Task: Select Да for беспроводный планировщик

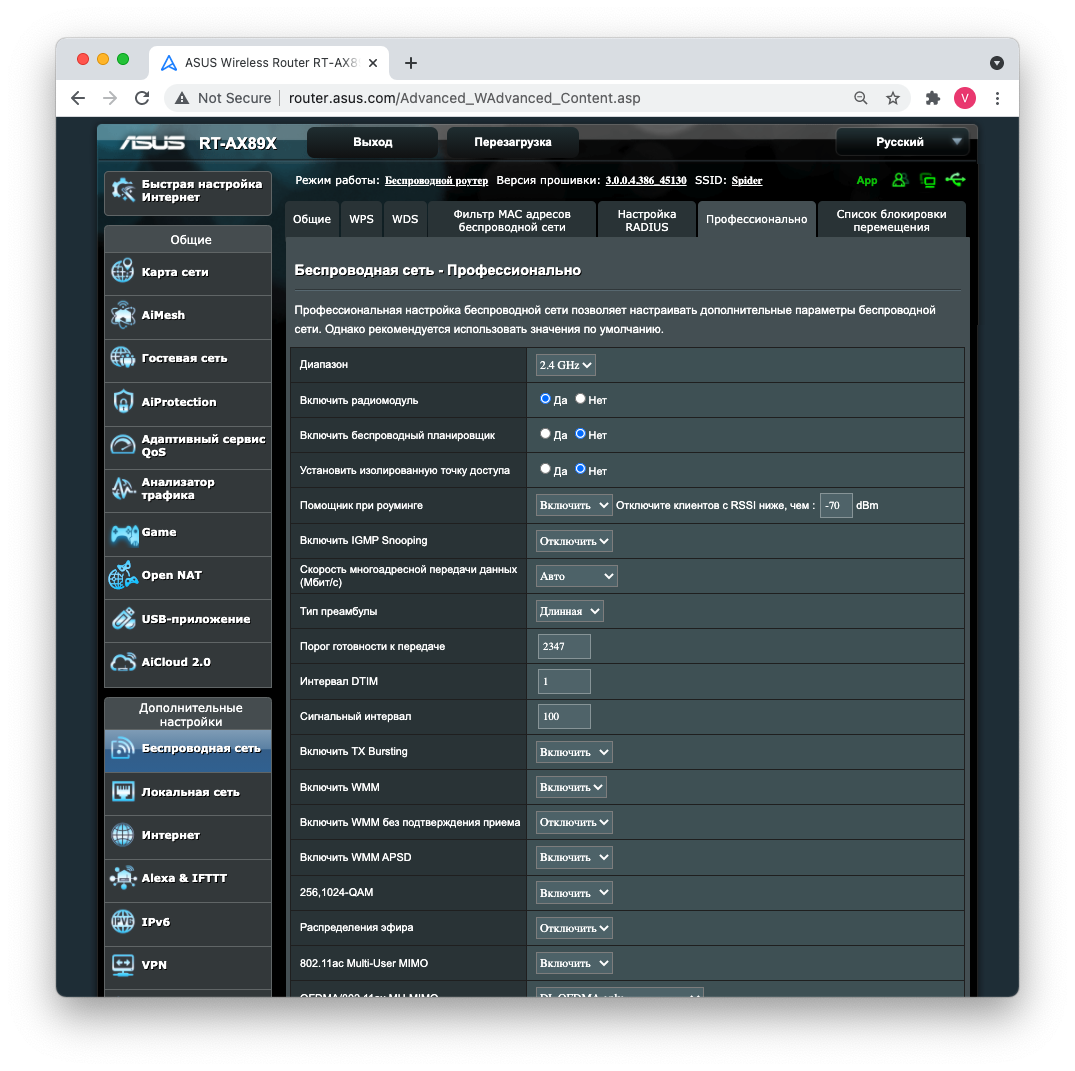Action: 545,433
